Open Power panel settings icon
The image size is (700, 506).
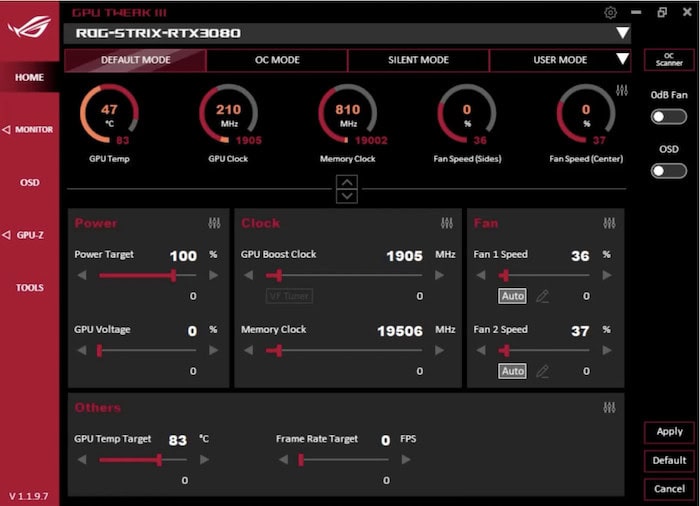(214, 222)
